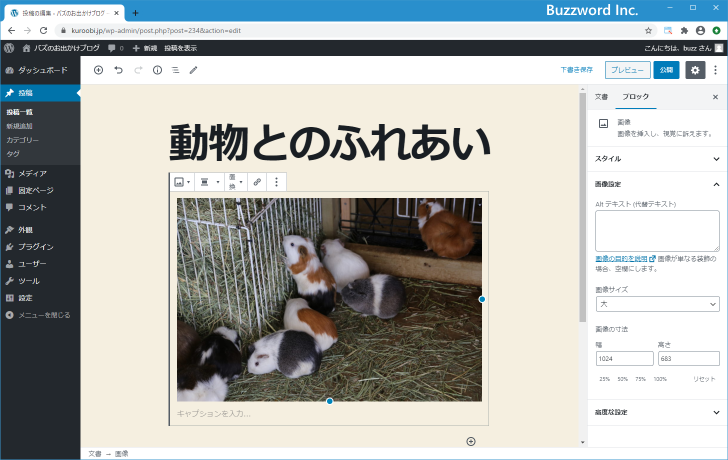The height and width of the screenshot is (460, 728).
Task: Open the block navigation list icon
Action: click(175, 70)
